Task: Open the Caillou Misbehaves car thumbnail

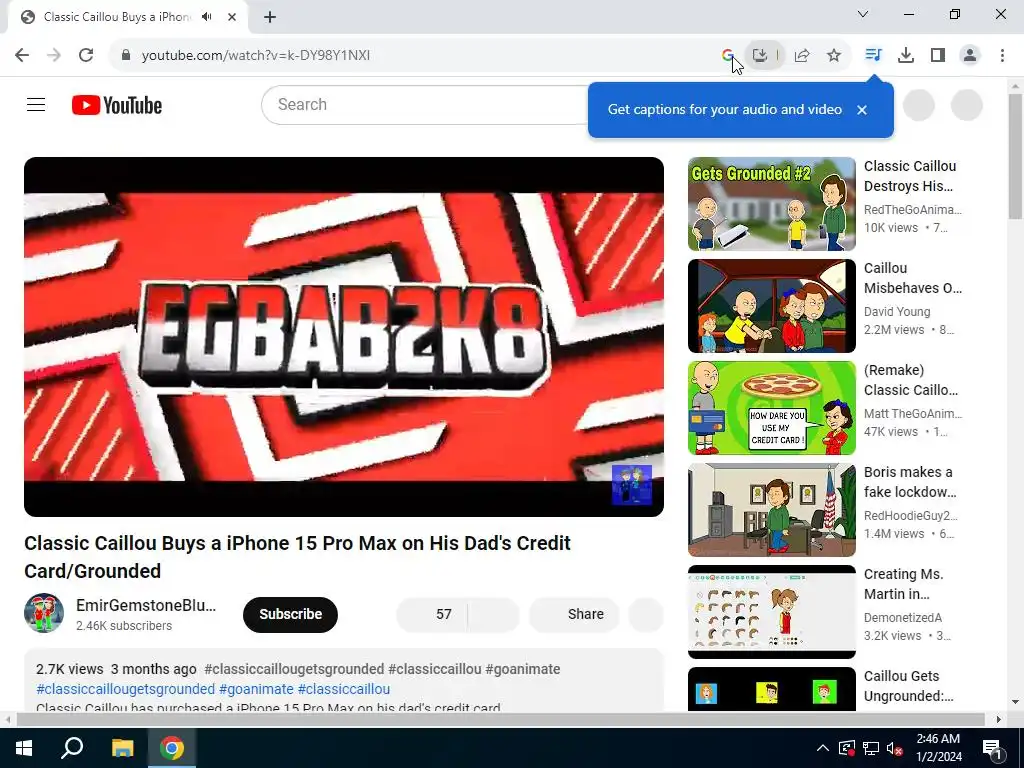Action: click(772, 306)
